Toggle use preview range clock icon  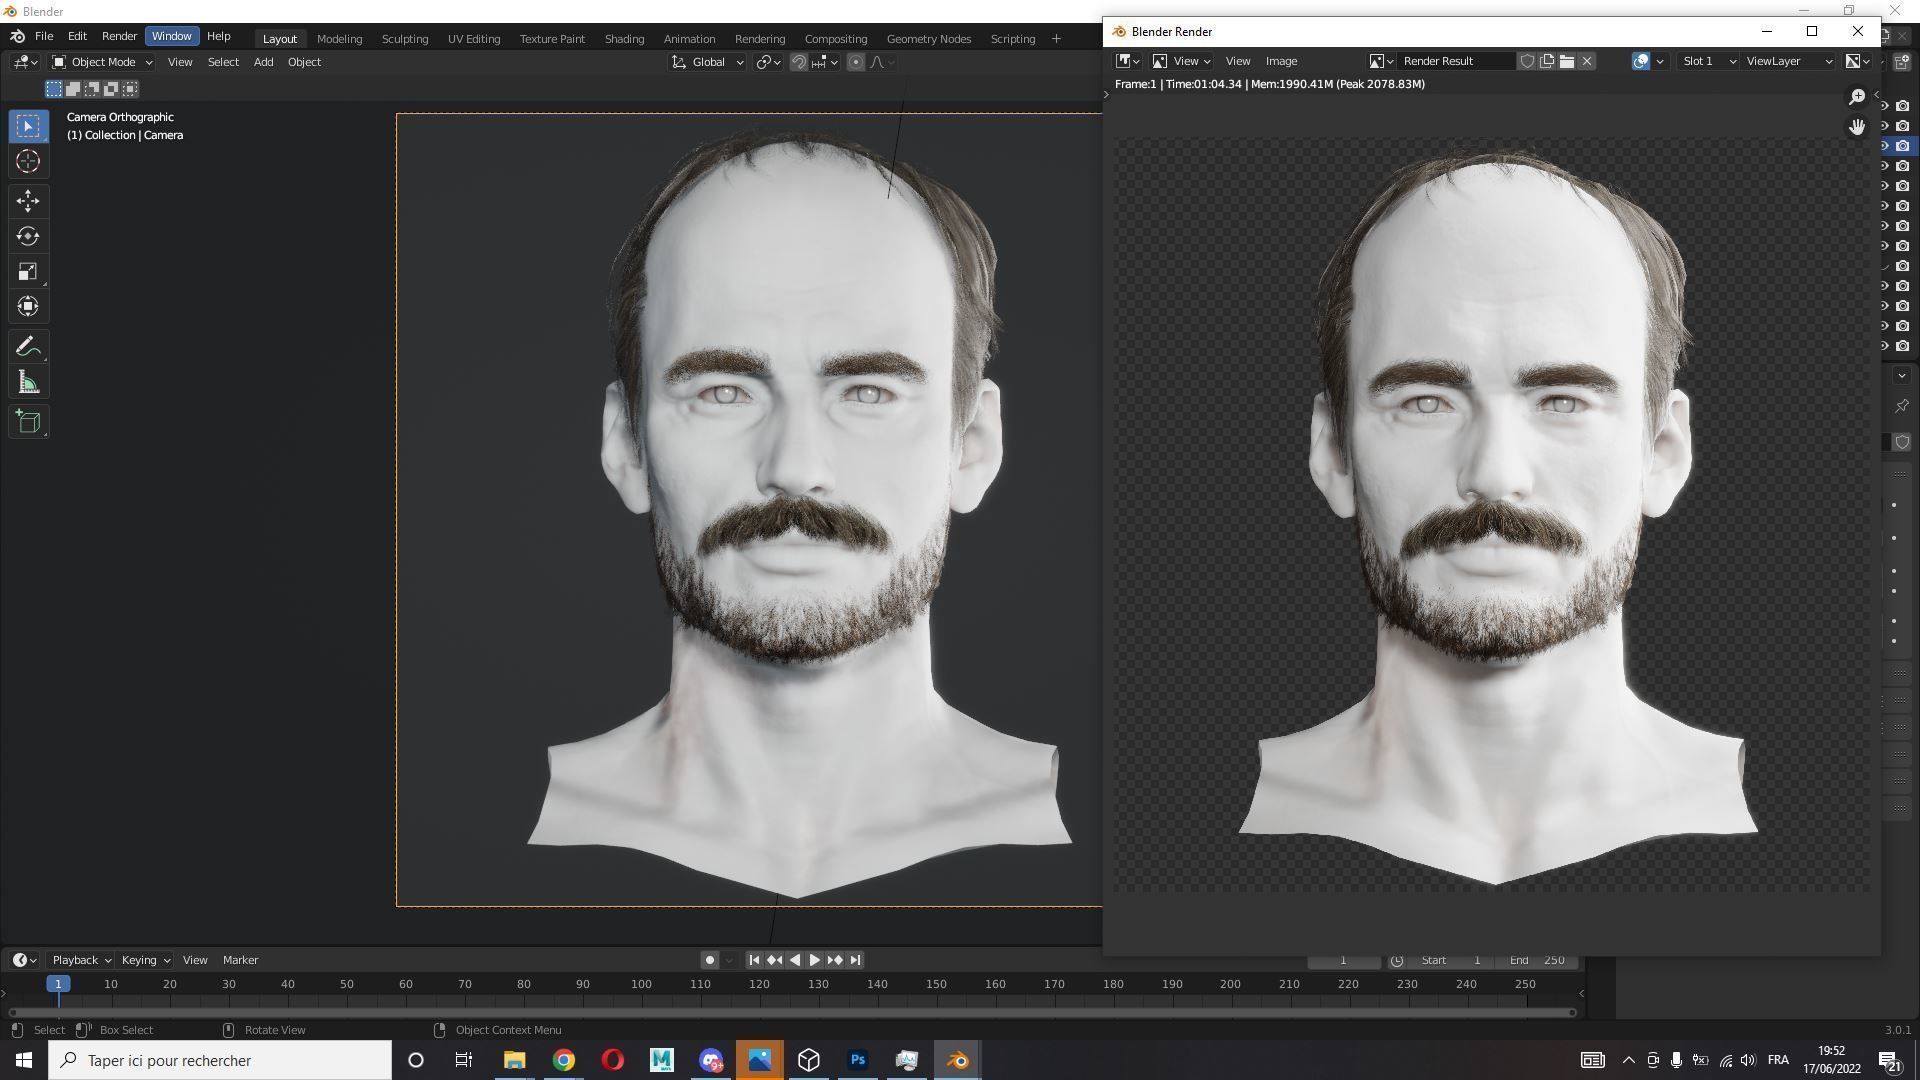pos(1397,960)
